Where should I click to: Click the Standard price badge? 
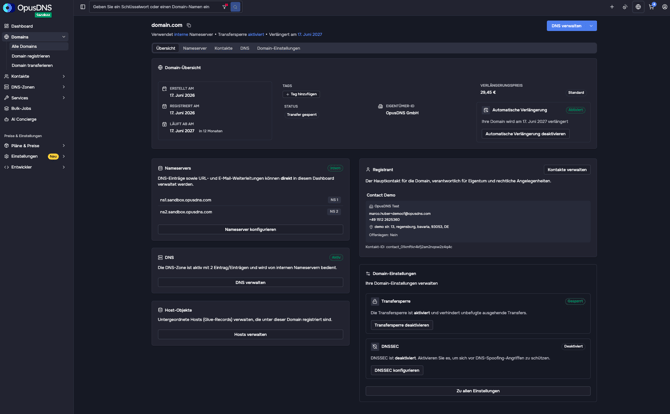pyautogui.click(x=576, y=93)
